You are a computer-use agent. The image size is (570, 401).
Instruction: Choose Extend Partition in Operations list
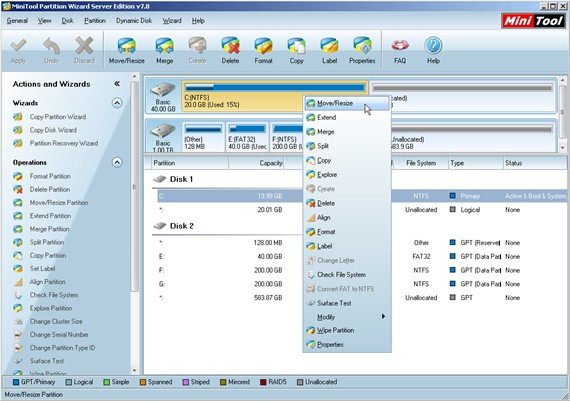pos(50,216)
